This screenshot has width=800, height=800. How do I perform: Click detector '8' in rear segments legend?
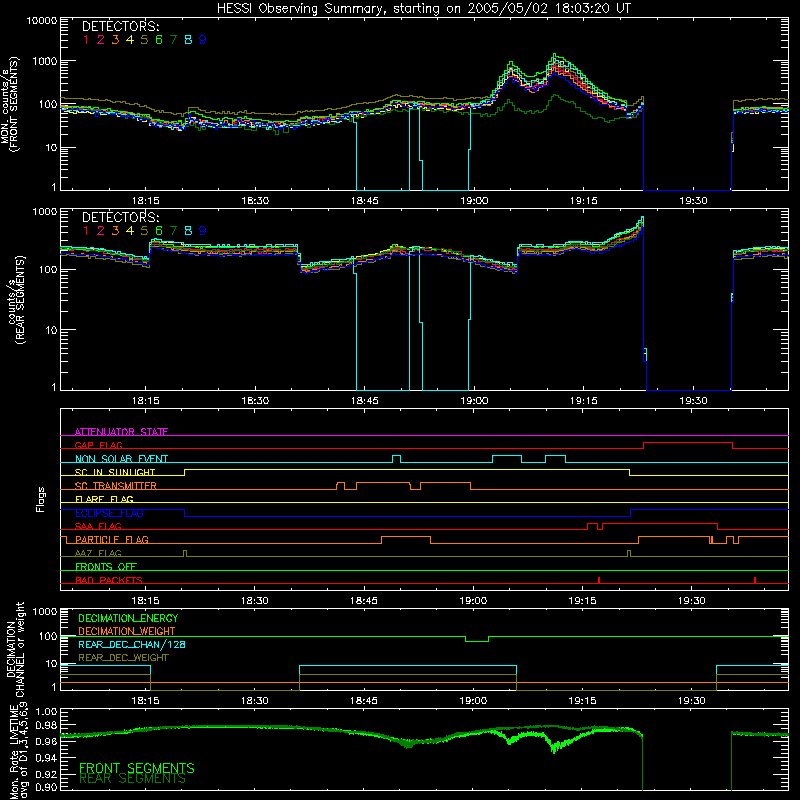[188, 231]
